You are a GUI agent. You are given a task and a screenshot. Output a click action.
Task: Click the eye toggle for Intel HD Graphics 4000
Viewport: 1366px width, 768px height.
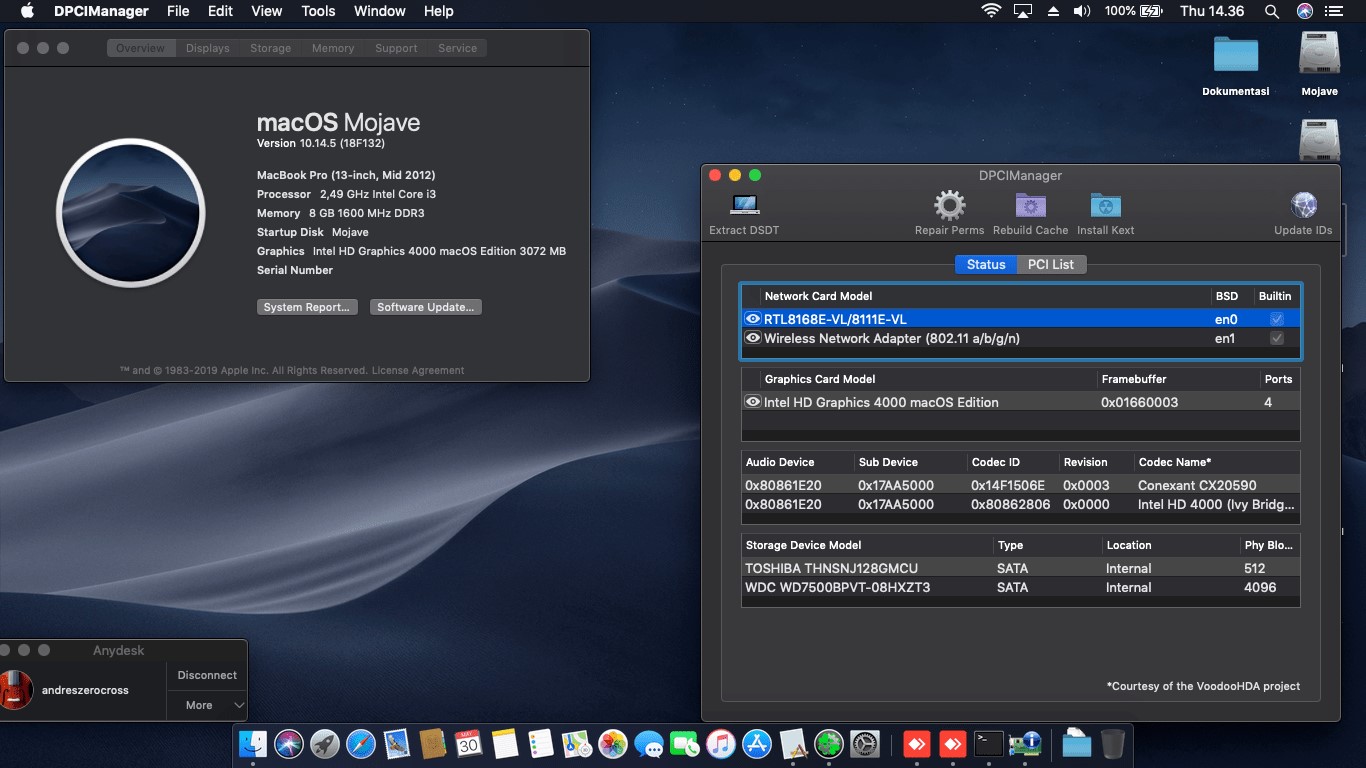(x=753, y=401)
